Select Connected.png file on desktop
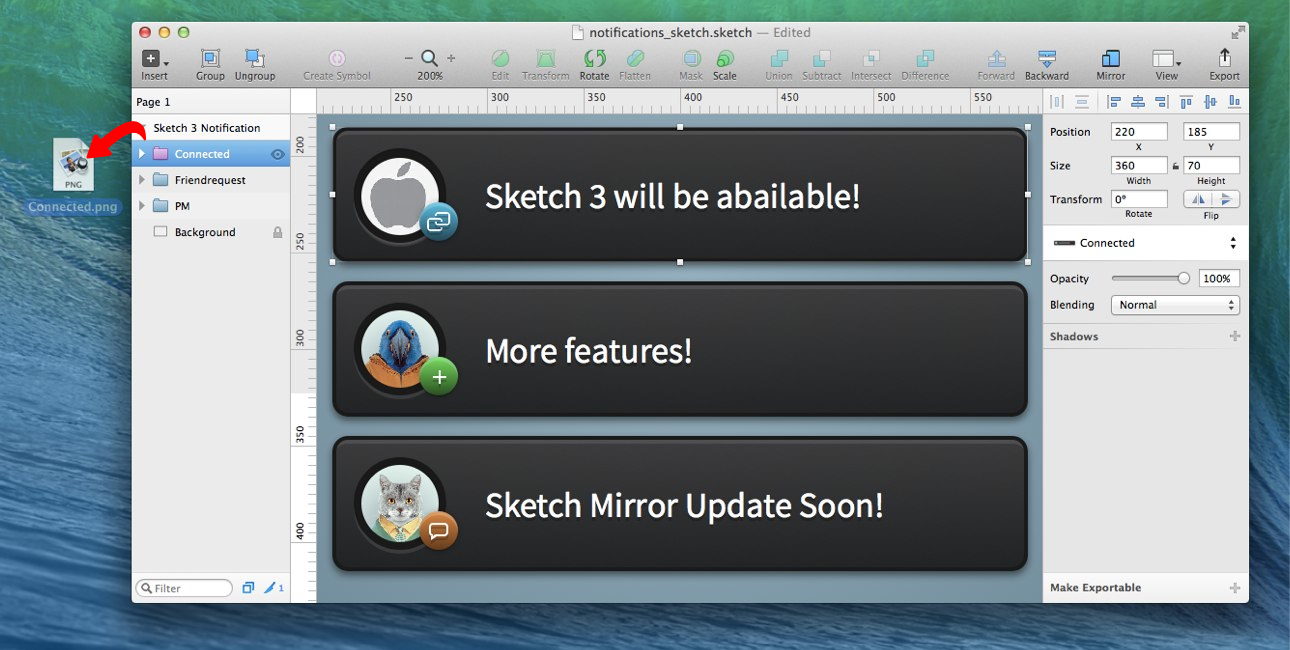 pos(74,176)
